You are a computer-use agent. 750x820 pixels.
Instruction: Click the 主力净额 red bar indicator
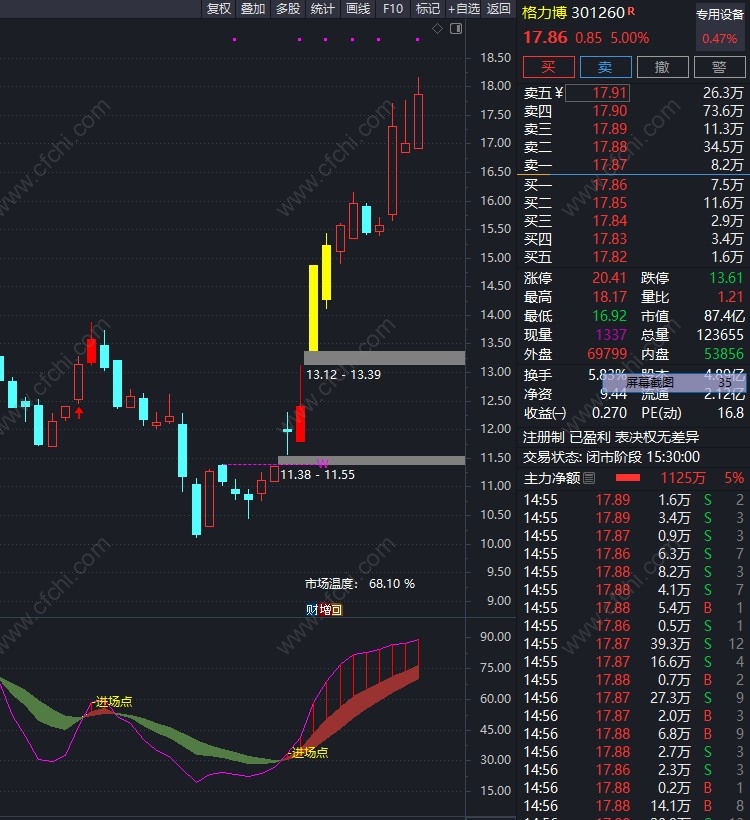pos(628,477)
